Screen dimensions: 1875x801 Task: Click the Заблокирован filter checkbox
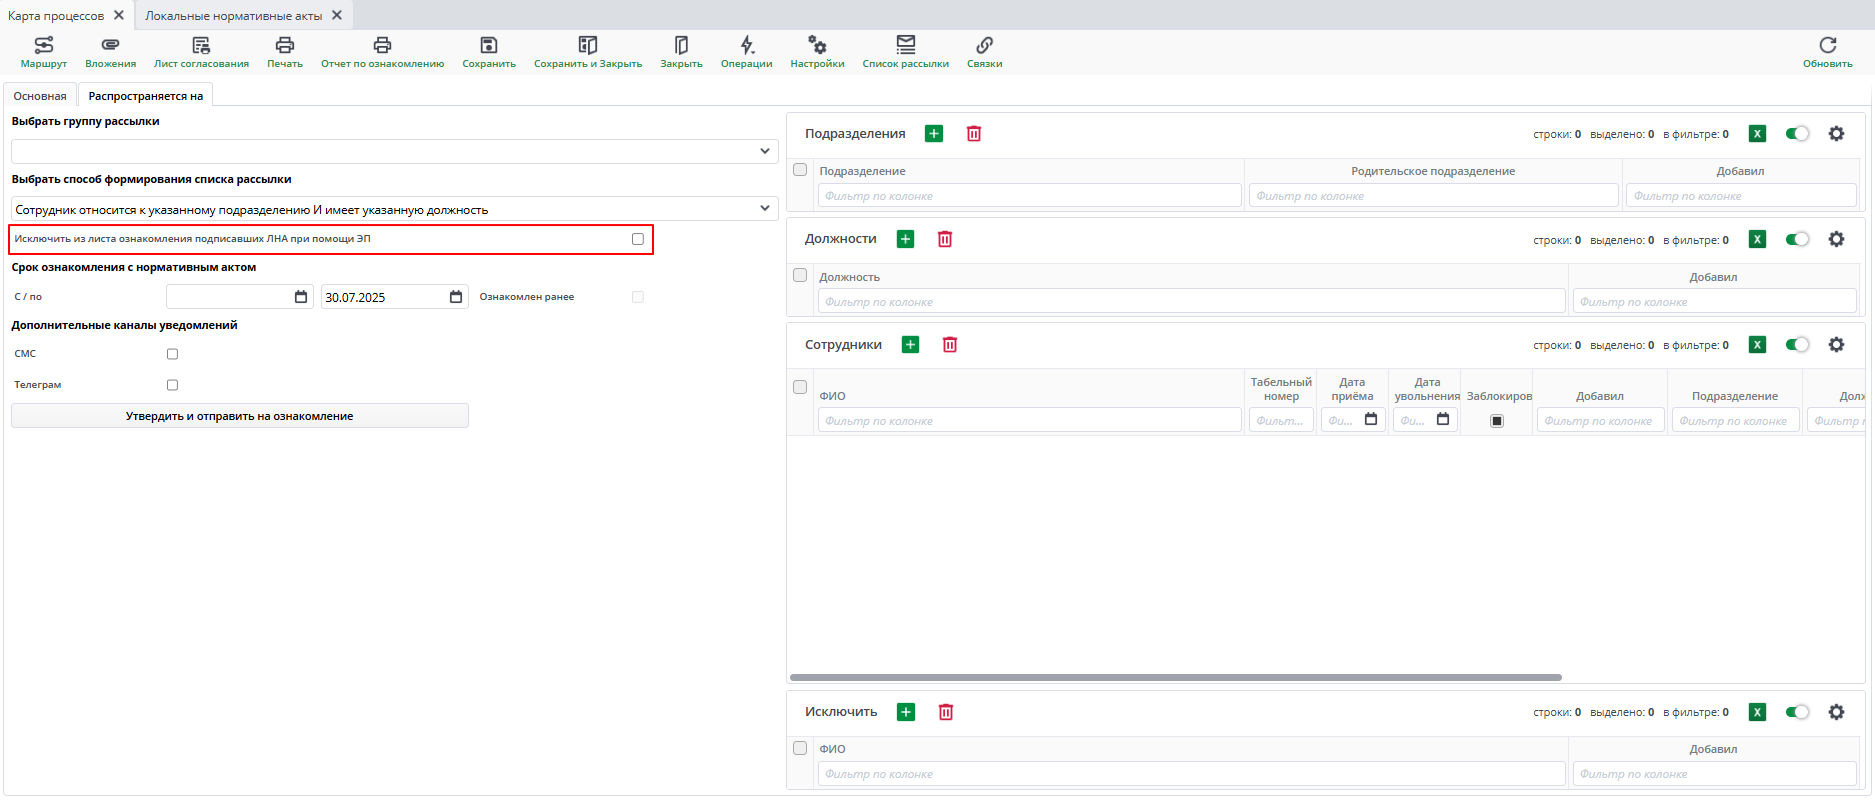[x=1497, y=421]
